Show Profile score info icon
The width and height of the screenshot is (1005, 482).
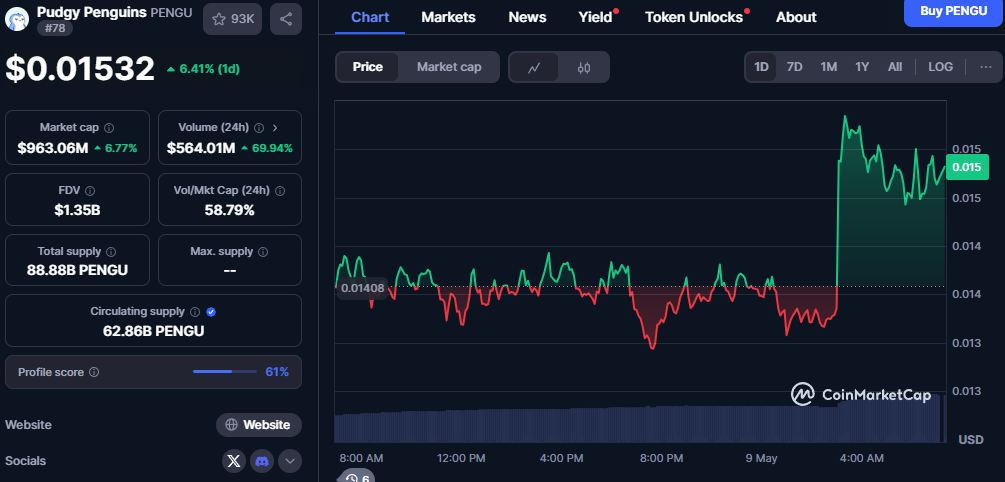(94, 372)
